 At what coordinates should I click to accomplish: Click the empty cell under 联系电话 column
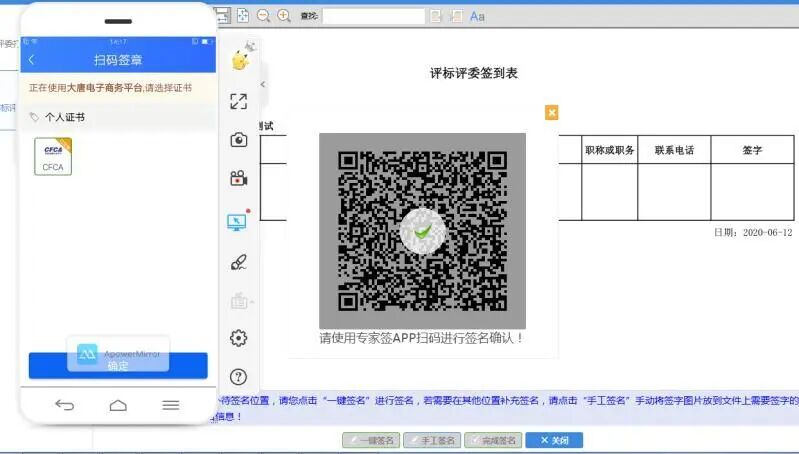(x=674, y=192)
